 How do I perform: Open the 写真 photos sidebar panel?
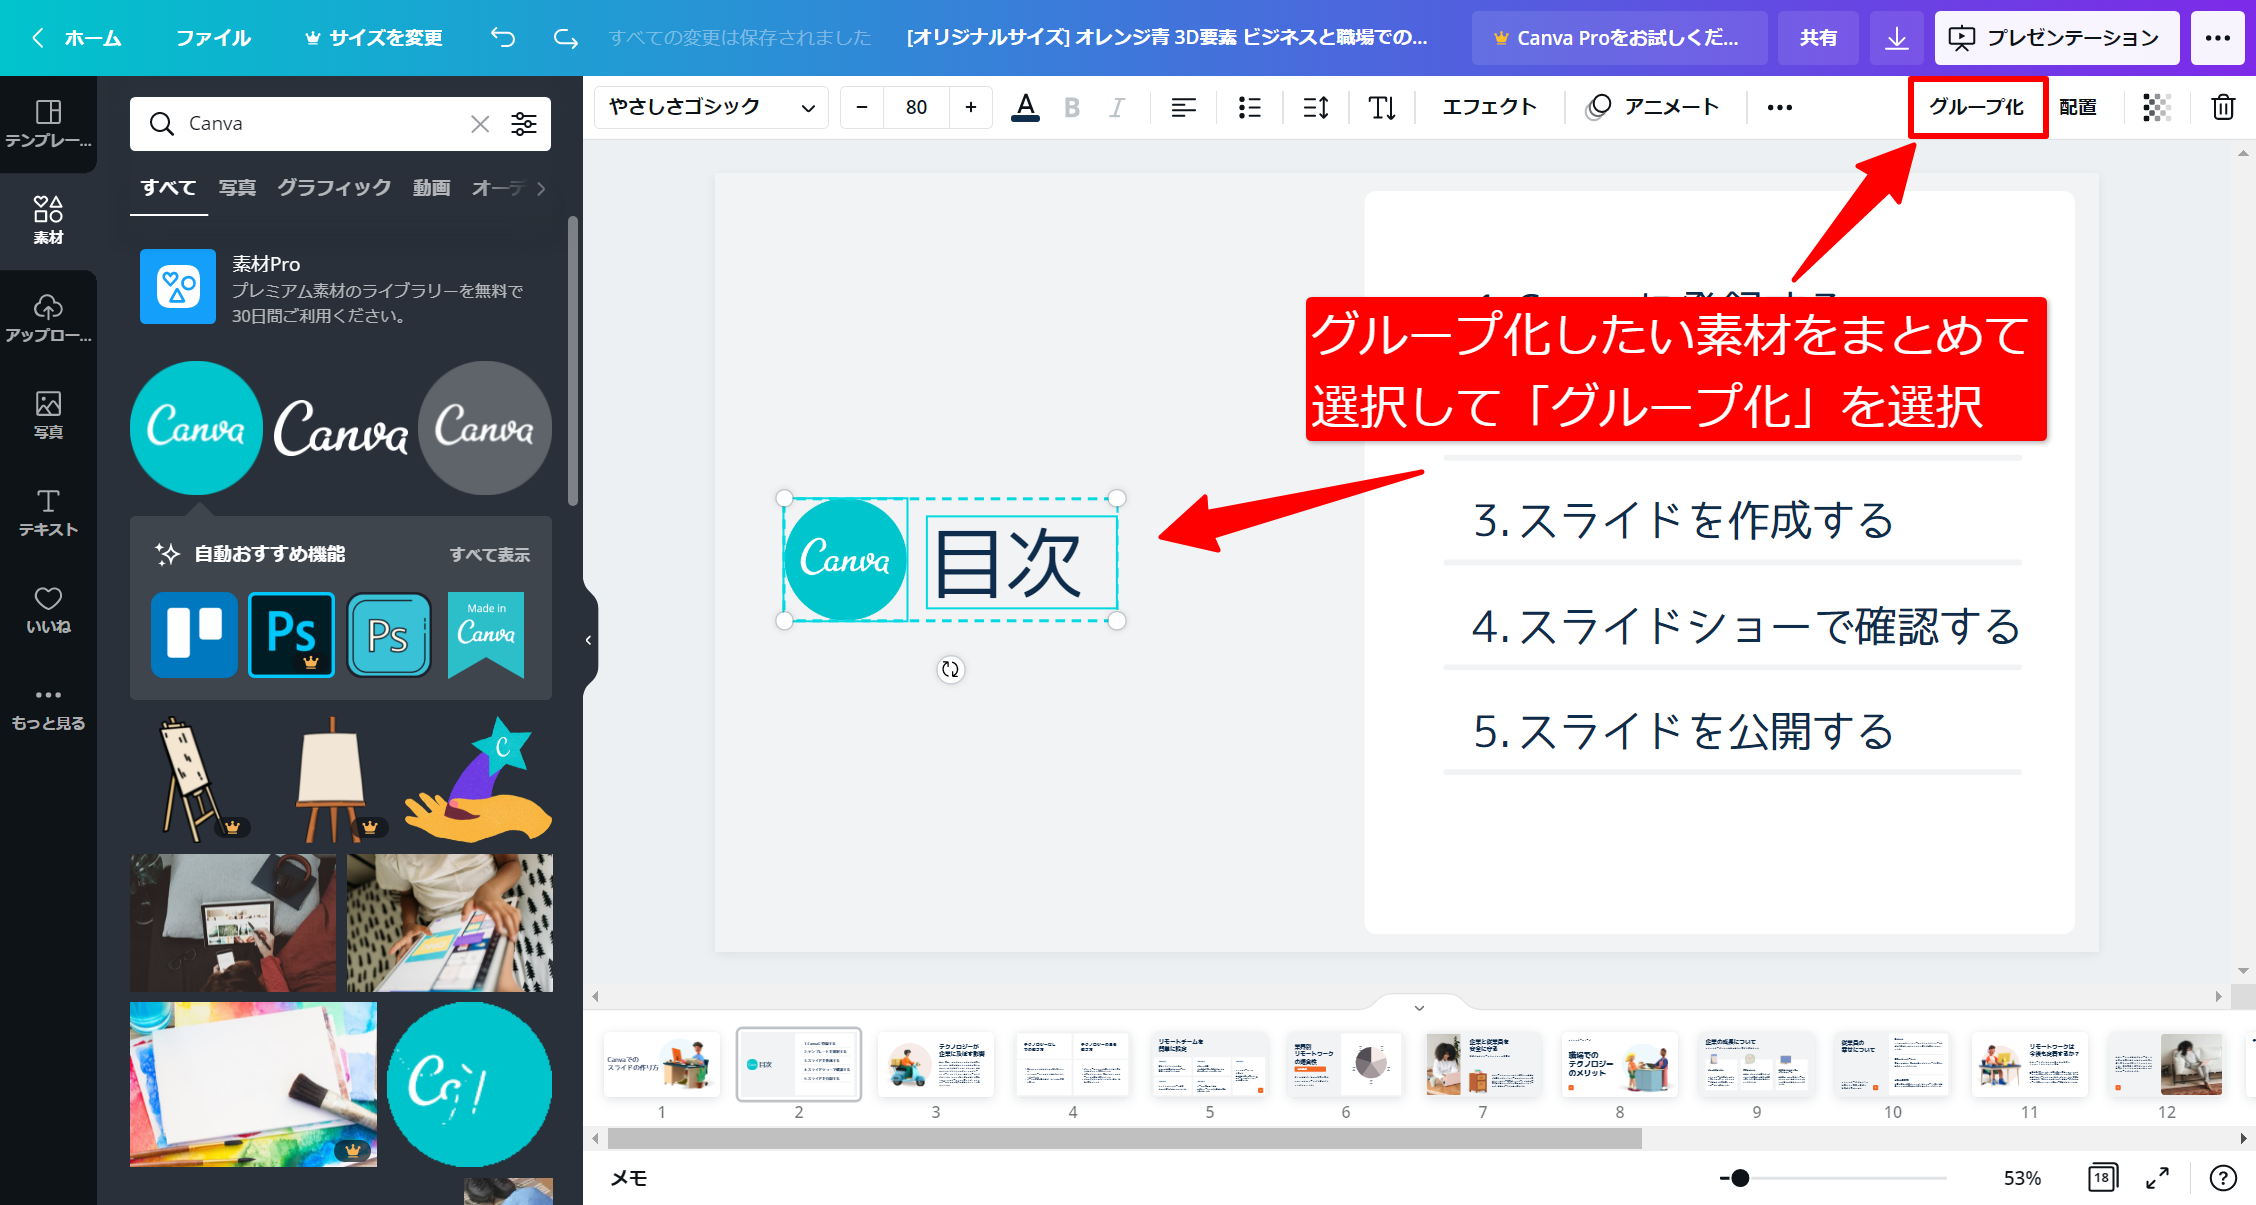click(x=48, y=415)
